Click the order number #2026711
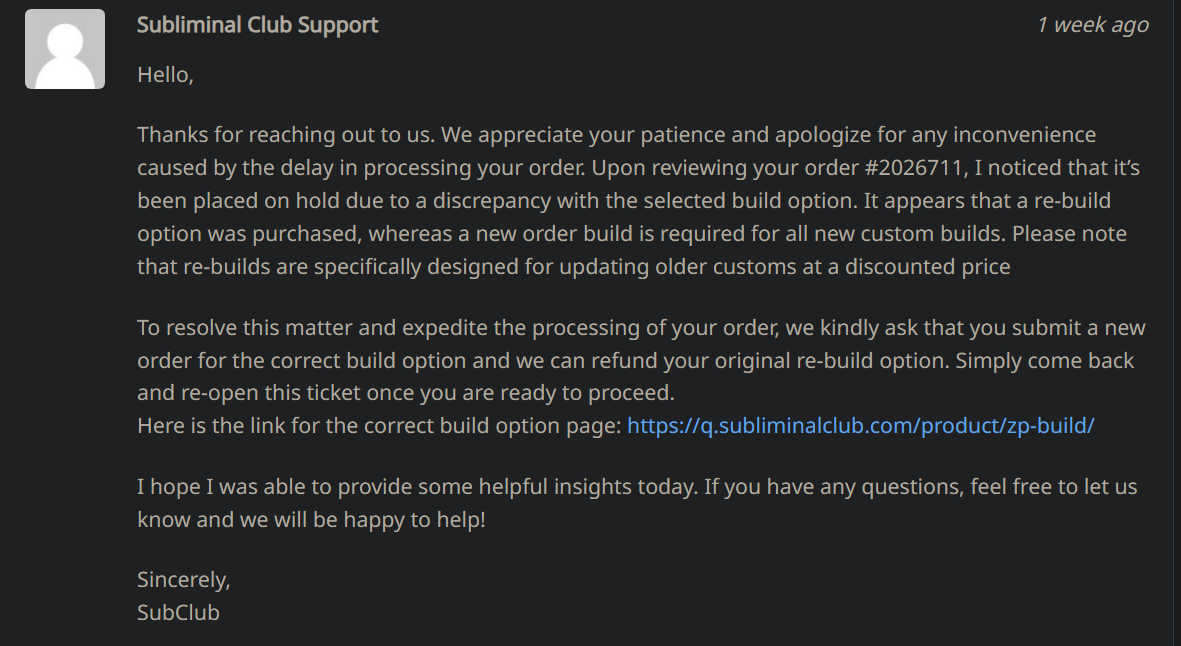 tap(914, 167)
